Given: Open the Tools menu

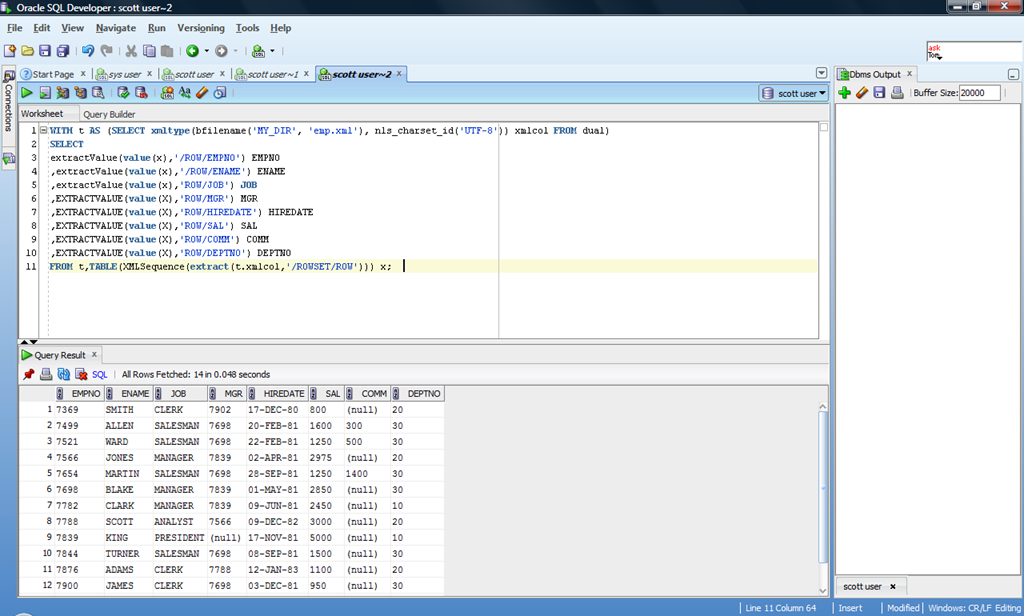Looking at the screenshot, I should (x=247, y=28).
